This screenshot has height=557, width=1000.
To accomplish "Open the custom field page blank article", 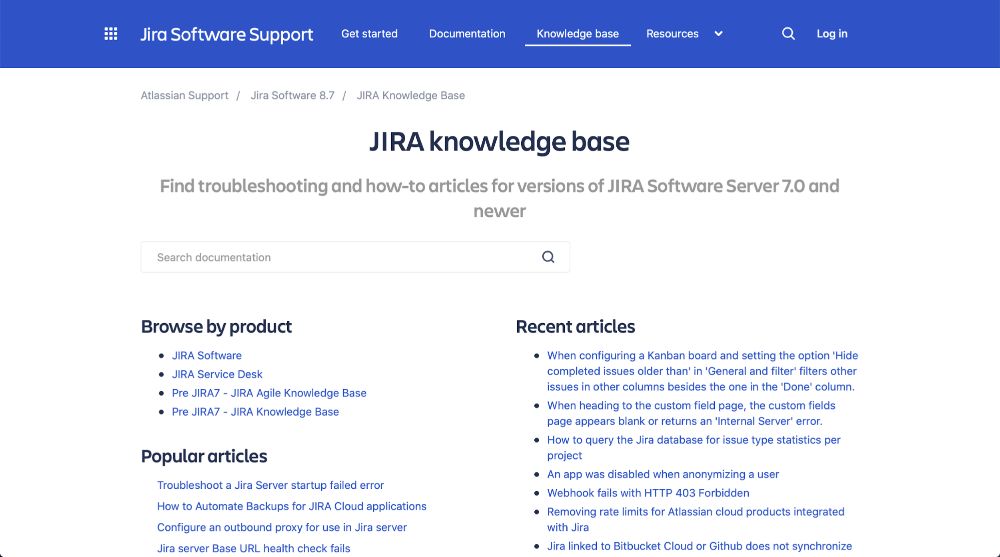I will (x=691, y=413).
